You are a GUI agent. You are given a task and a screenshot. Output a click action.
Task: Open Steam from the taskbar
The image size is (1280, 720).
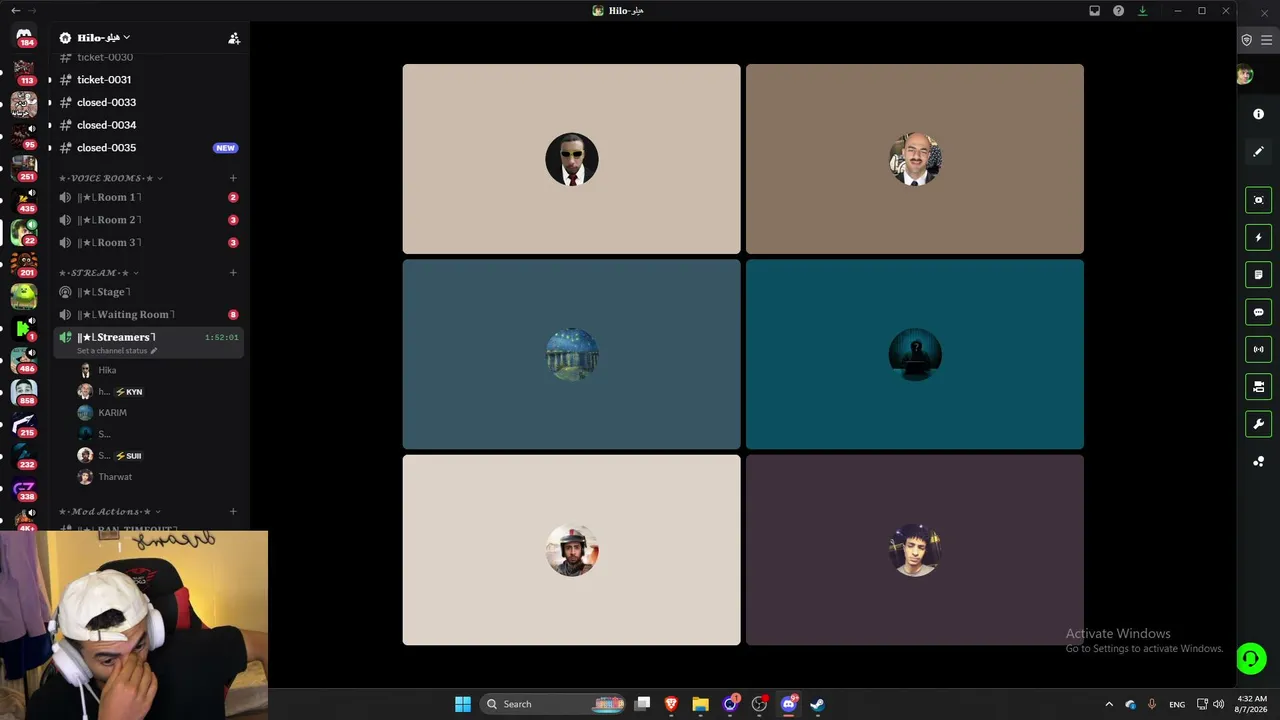[x=818, y=704]
